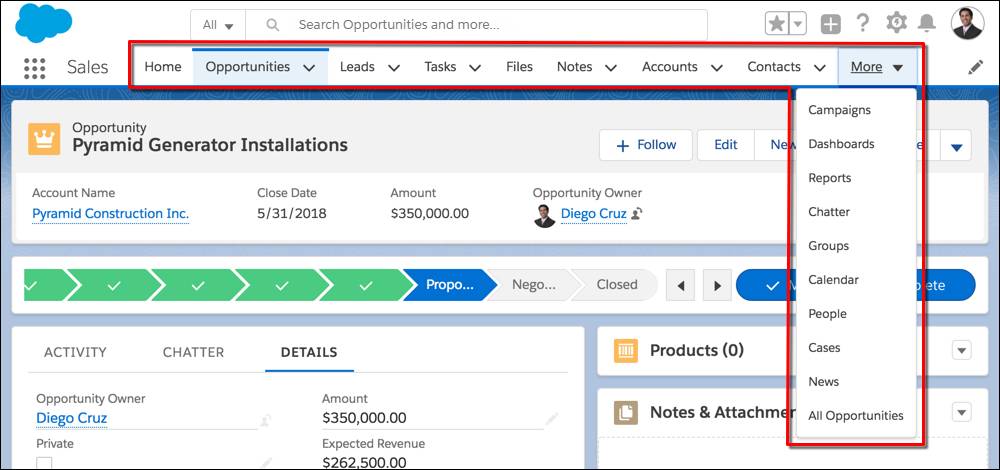Toggle the Private checkbox
The width and height of the screenshot is (1000, 470).
(x=44, y=464)
